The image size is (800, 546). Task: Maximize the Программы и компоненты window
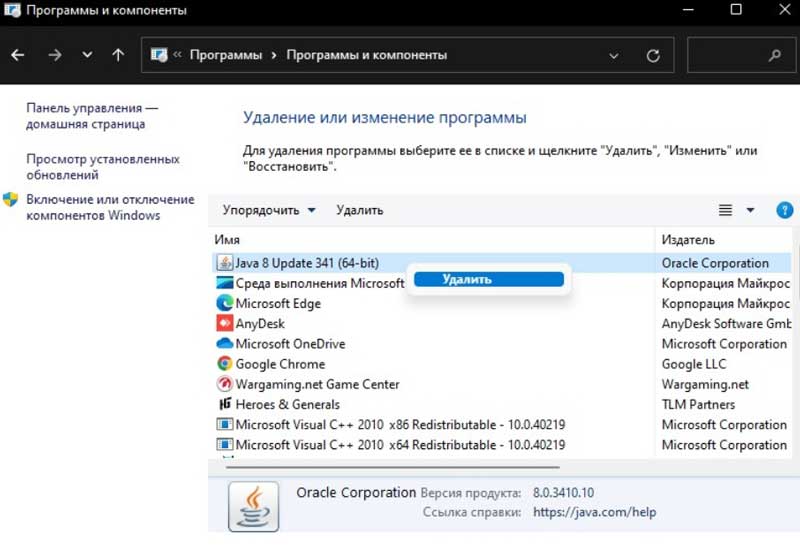736,9
